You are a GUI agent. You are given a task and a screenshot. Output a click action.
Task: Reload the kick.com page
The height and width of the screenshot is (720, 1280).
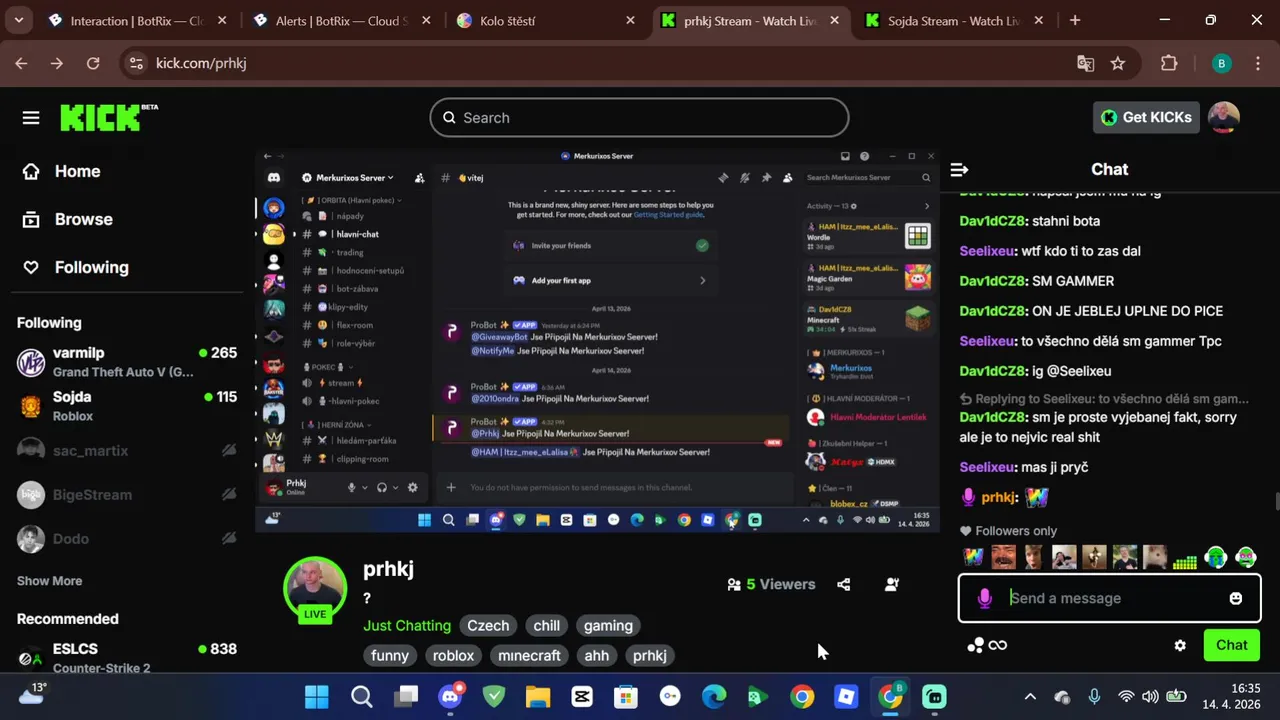pos(93,63)
